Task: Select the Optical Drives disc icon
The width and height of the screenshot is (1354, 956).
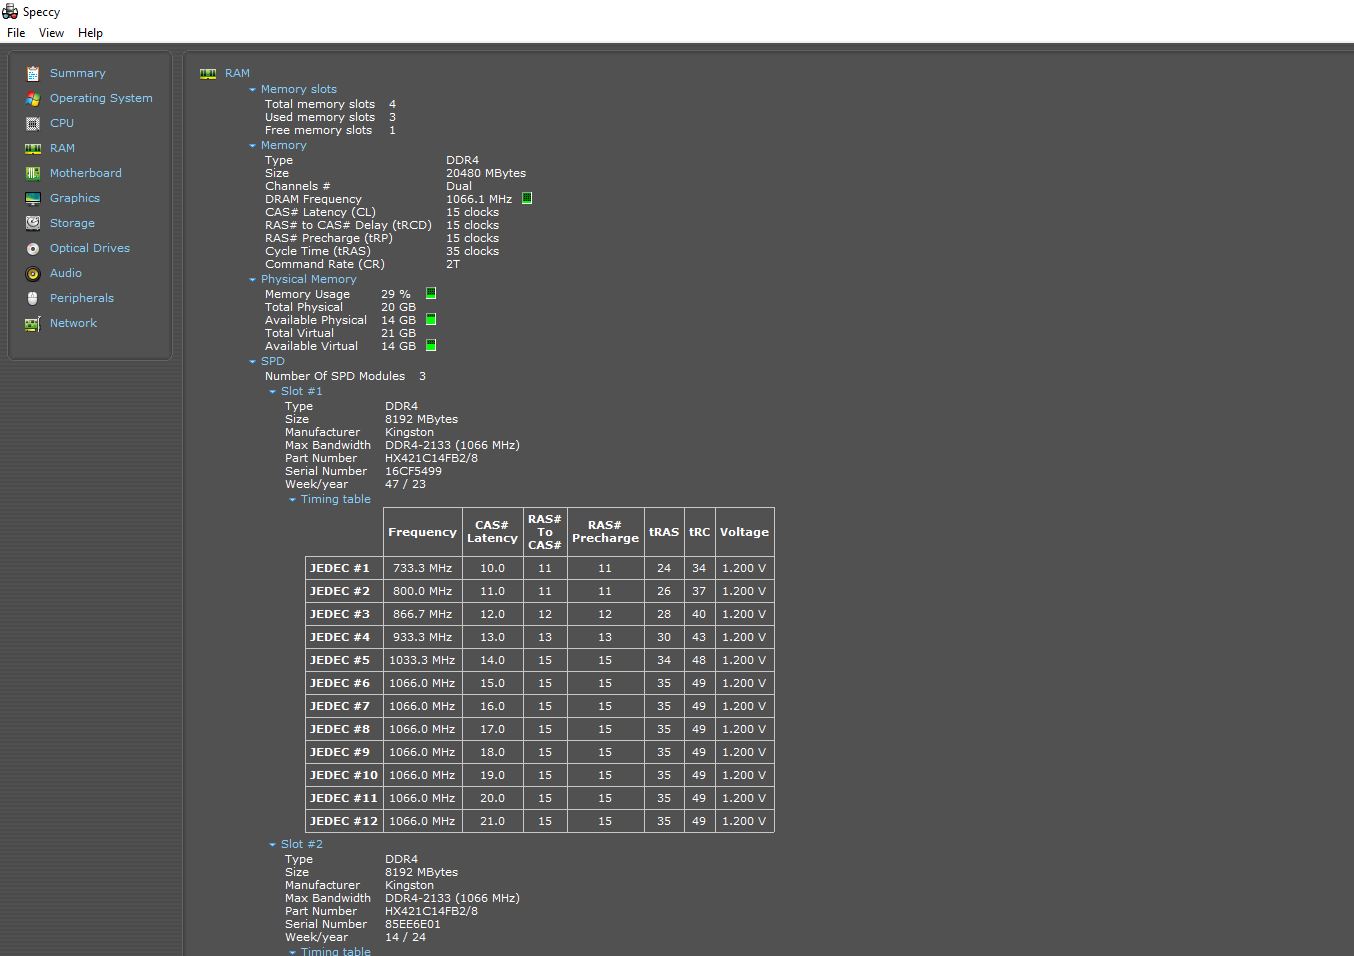Action: pos(33,248)
